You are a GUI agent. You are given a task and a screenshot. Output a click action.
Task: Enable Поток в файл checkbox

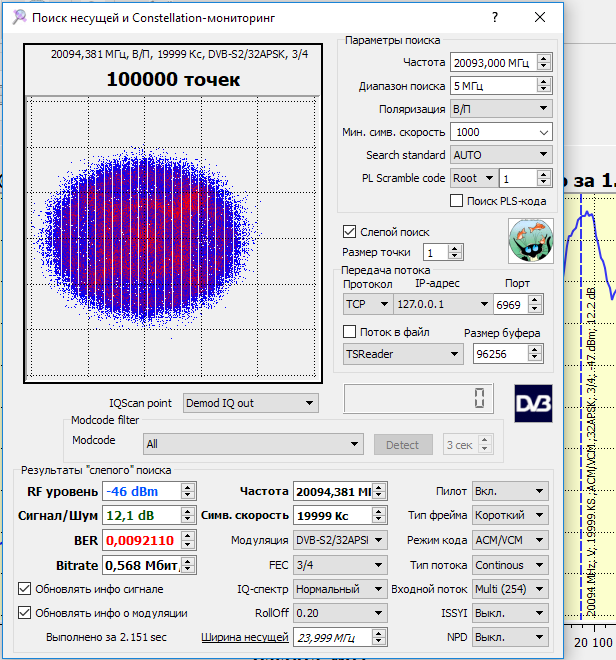[x=350, y=332]
